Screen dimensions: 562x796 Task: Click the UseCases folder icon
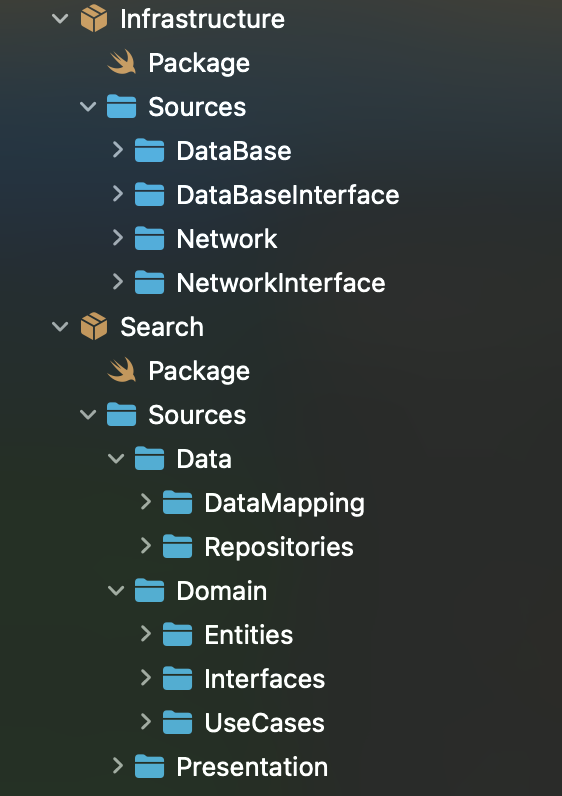pyautogui.click(x=178, y=723)
